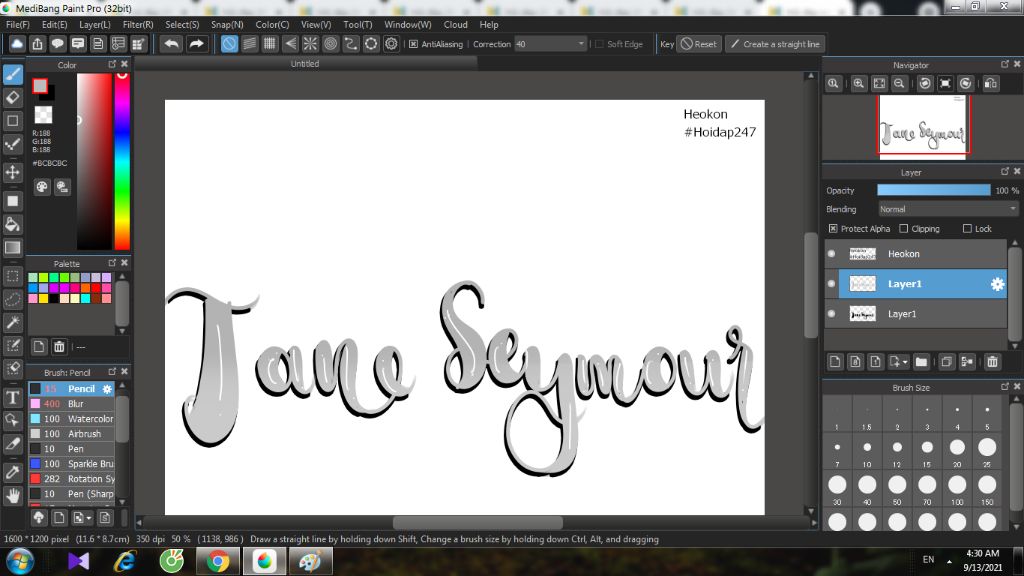Viewport: 1024px width, 576px height.
Task: Select the Brush tool
Action: [12, 74]
